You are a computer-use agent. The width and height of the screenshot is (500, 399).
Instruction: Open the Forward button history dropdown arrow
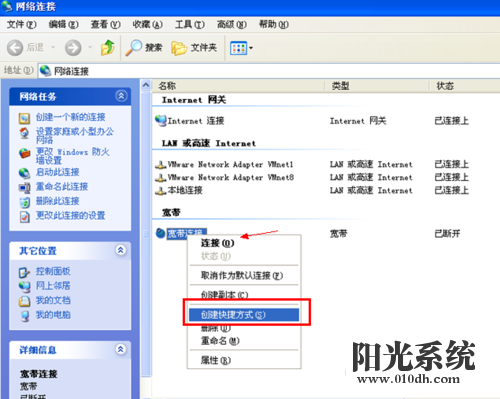point(90,48)
